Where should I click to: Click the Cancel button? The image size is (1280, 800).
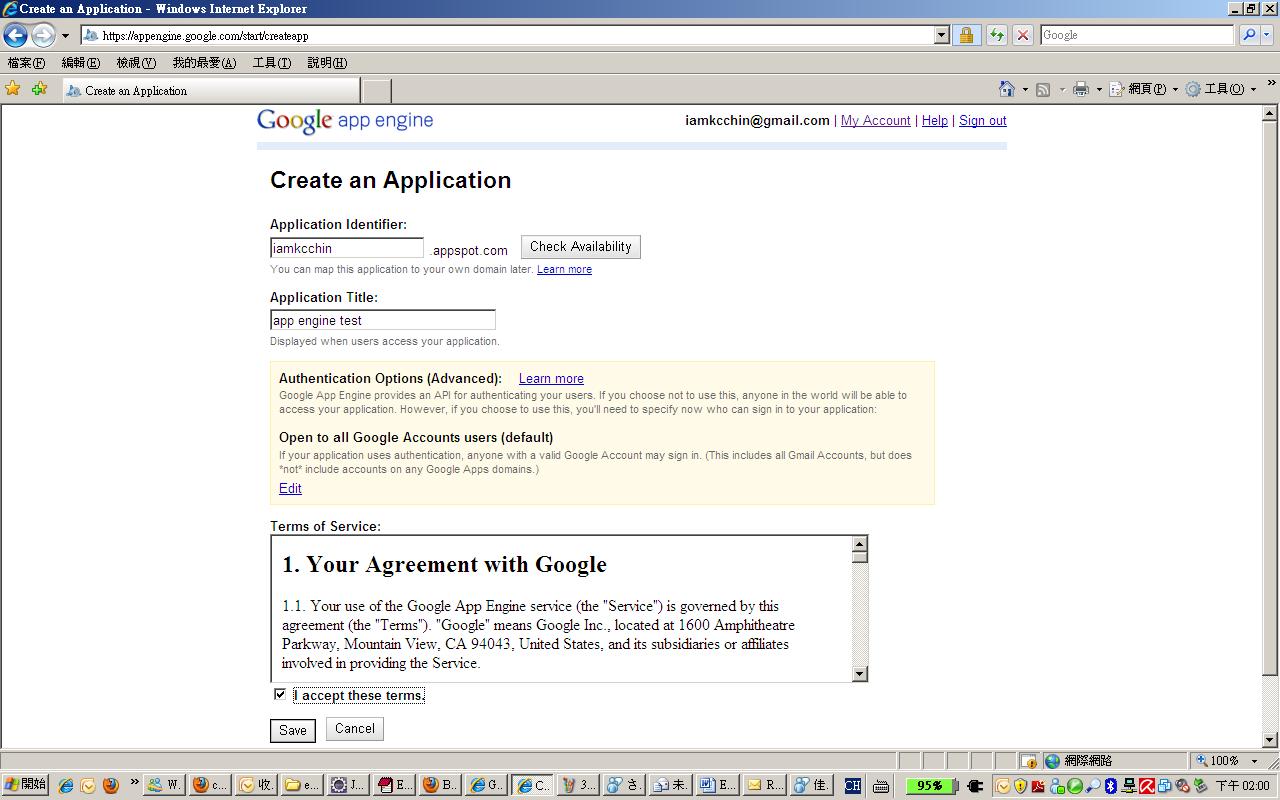(x=355, y=729)
